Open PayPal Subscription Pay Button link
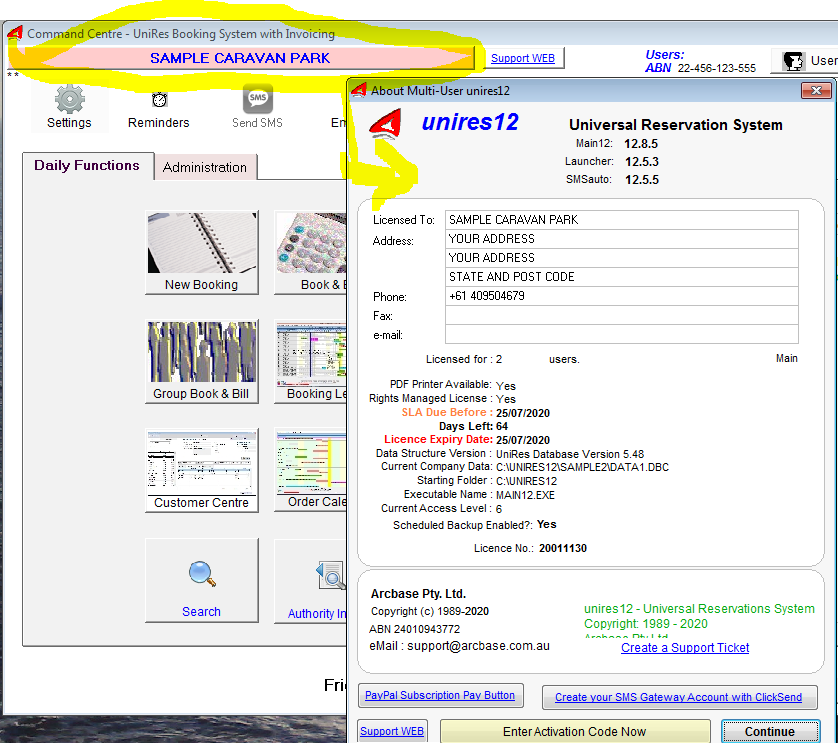The width and height of the screenshot is (838, 743). (440, 695)
